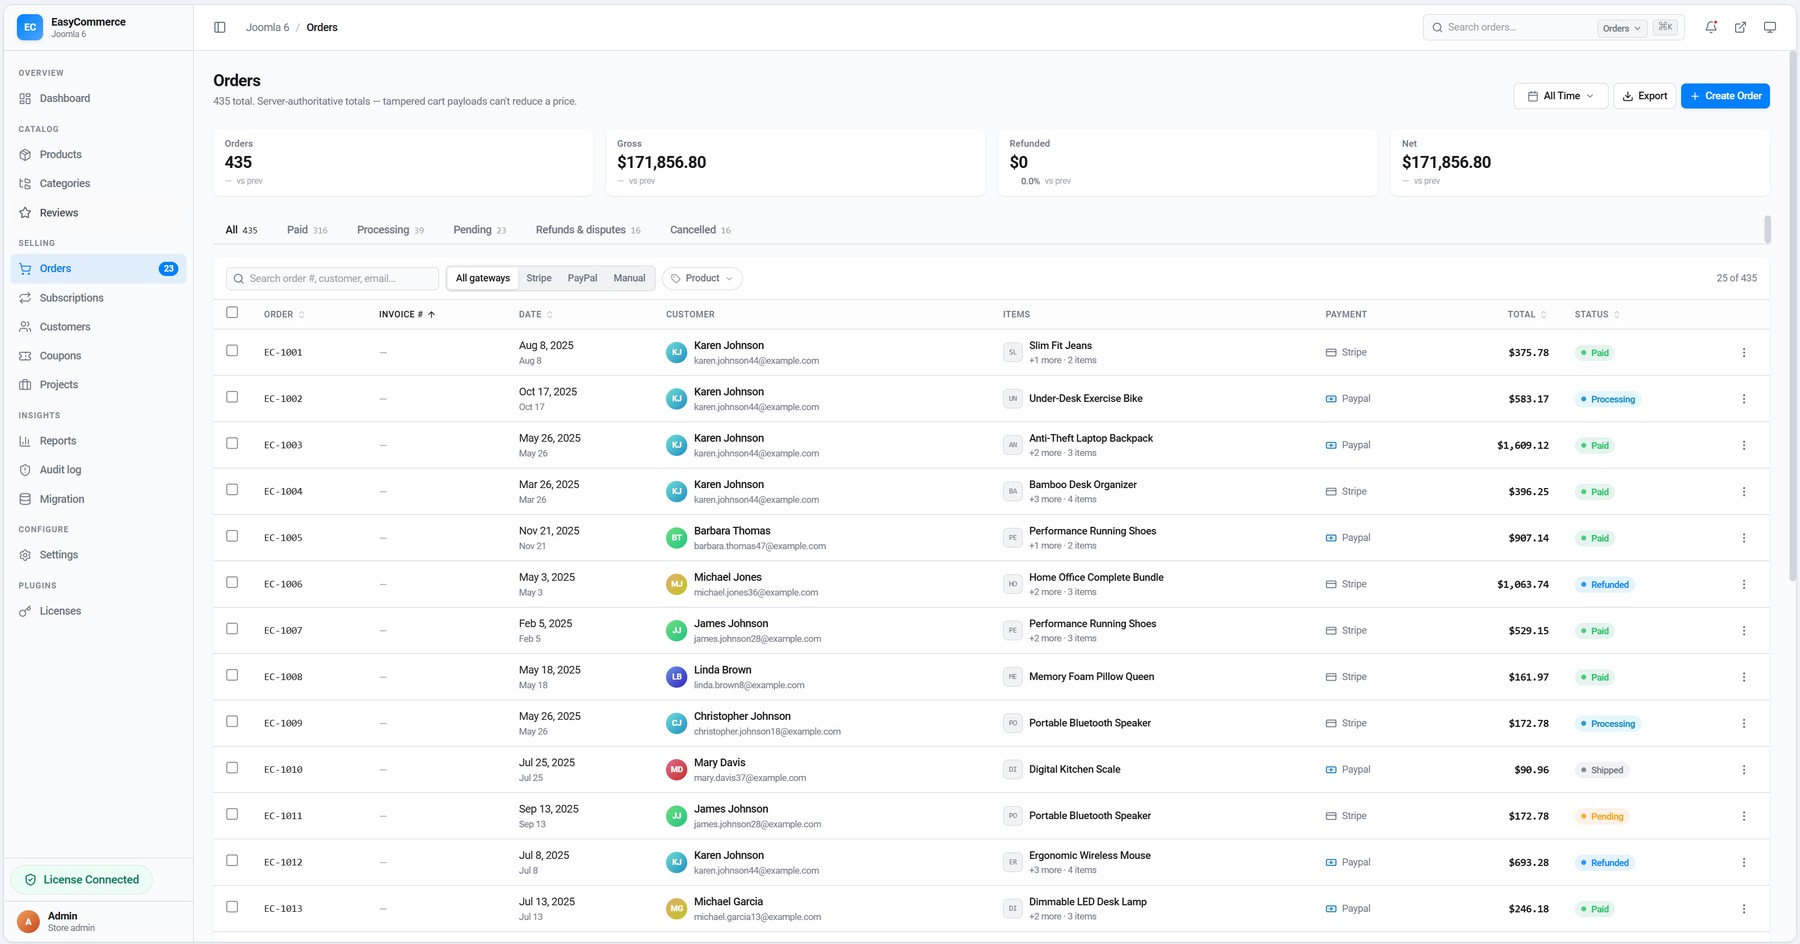Click Slim Fit Jeans item thumbnail

pos(1013,352)
